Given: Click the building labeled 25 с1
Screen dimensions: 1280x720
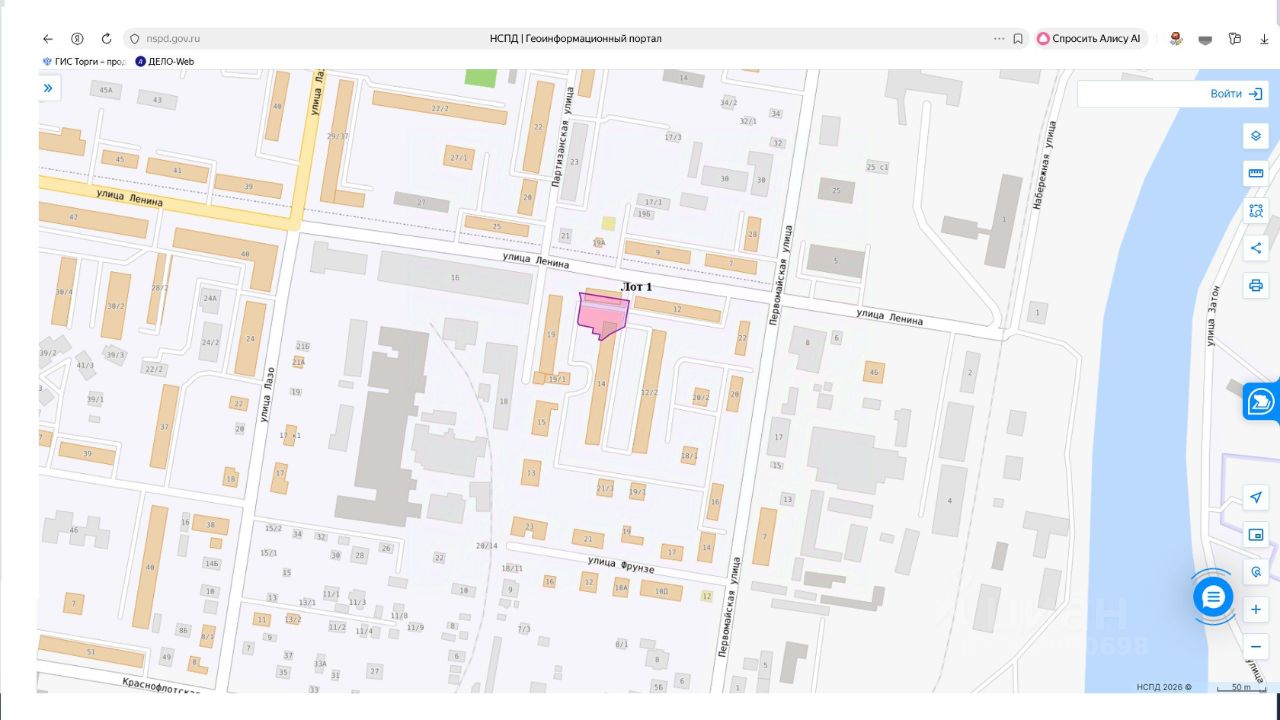Looking at the screenshot, I should [x=877, y=167].
